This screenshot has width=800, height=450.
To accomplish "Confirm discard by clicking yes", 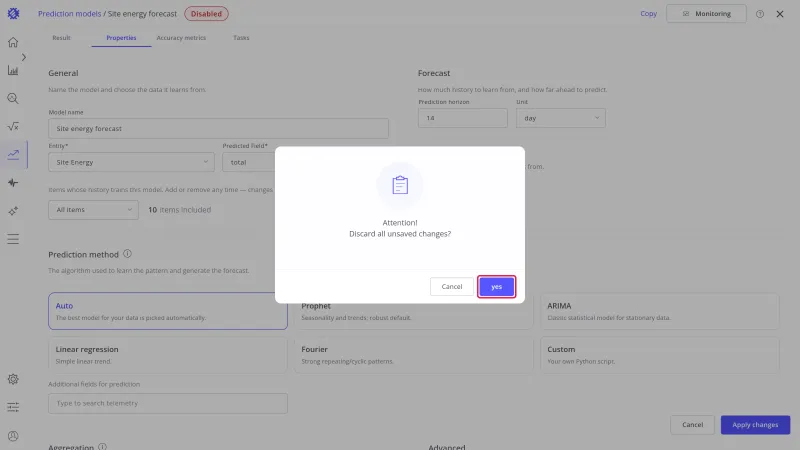I will pyautogui.click(x=496, y=287).
